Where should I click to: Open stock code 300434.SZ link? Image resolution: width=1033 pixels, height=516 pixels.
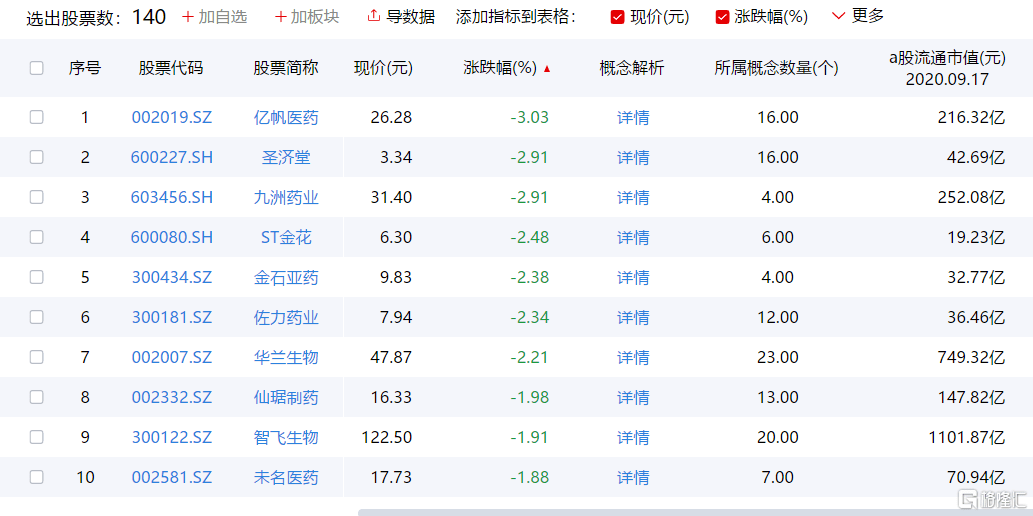pyautogui.click(x=172, y=277)
